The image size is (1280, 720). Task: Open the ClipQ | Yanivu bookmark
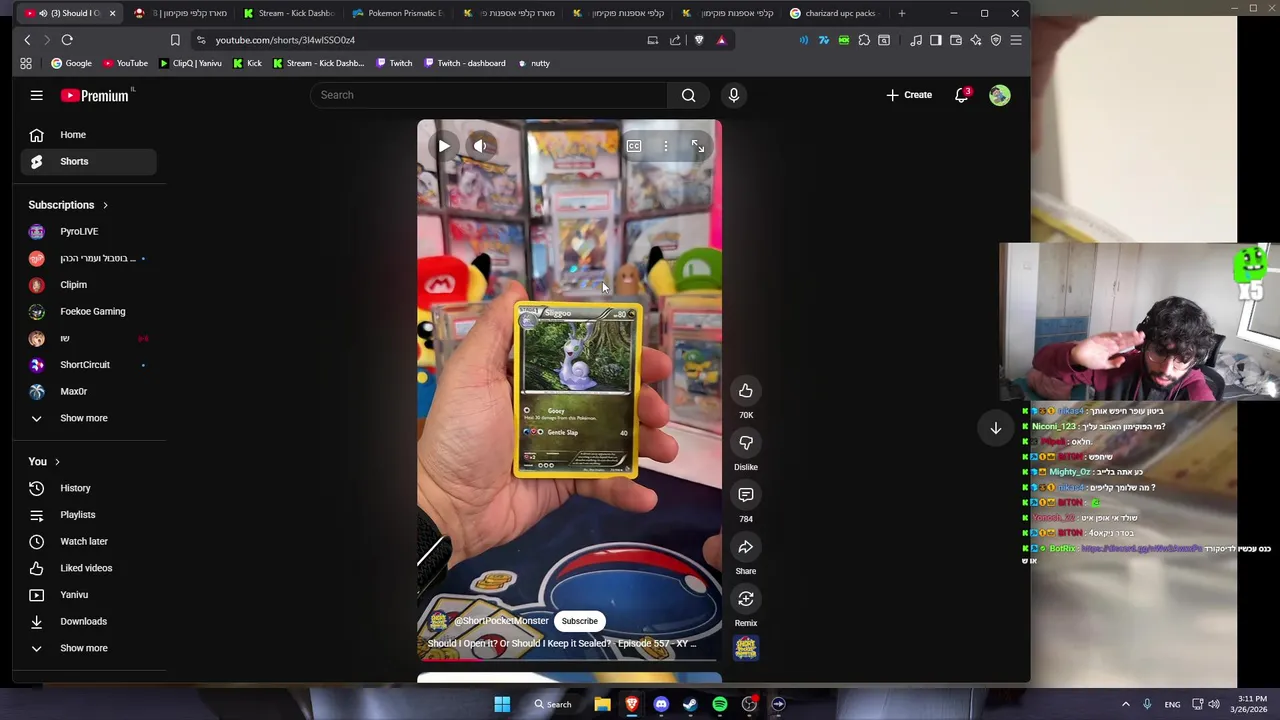click(191, 63)
